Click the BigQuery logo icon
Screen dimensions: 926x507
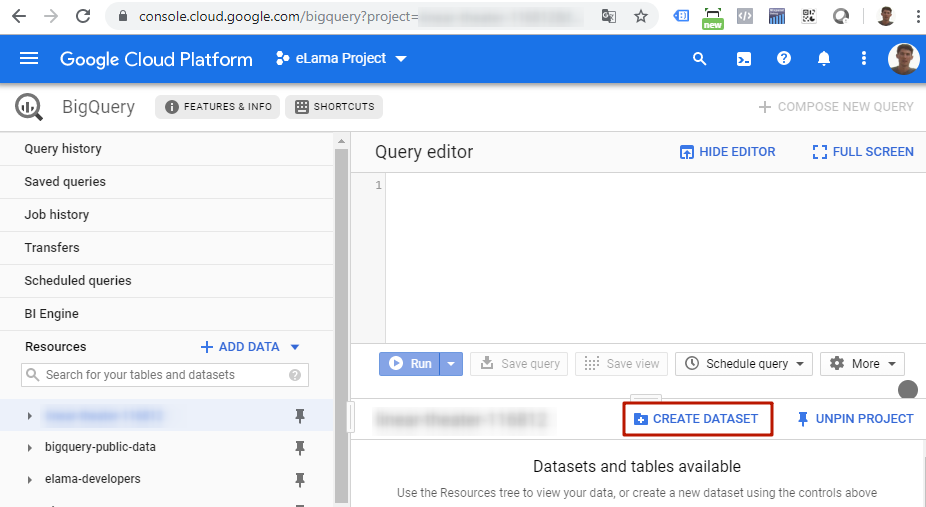coord(28,107)
